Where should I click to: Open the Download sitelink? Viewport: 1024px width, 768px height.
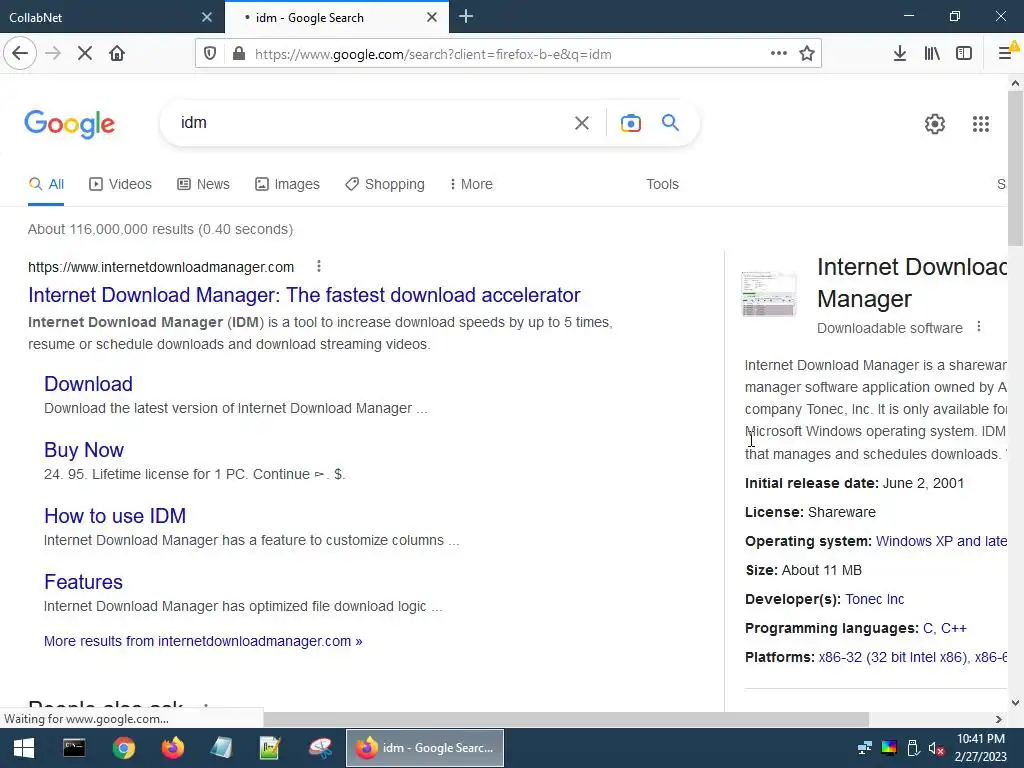(88, 384)
